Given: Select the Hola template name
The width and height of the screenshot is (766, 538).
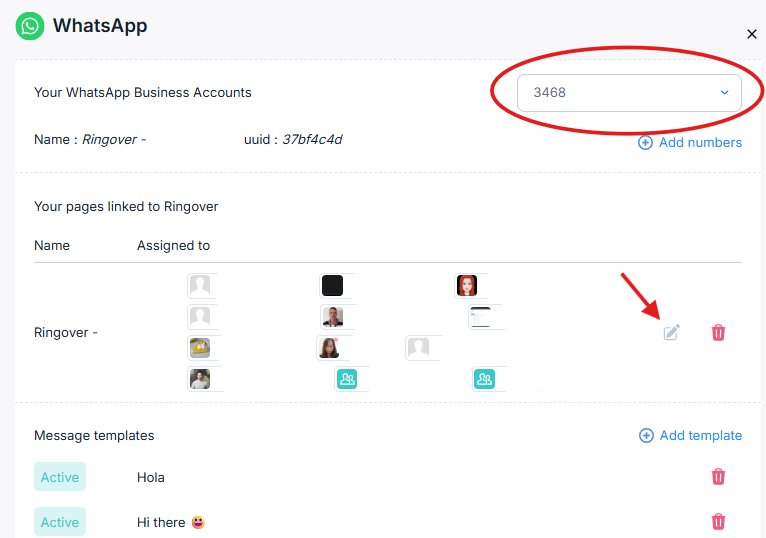Looking at the screenshot, I should [x=150, y=477].
